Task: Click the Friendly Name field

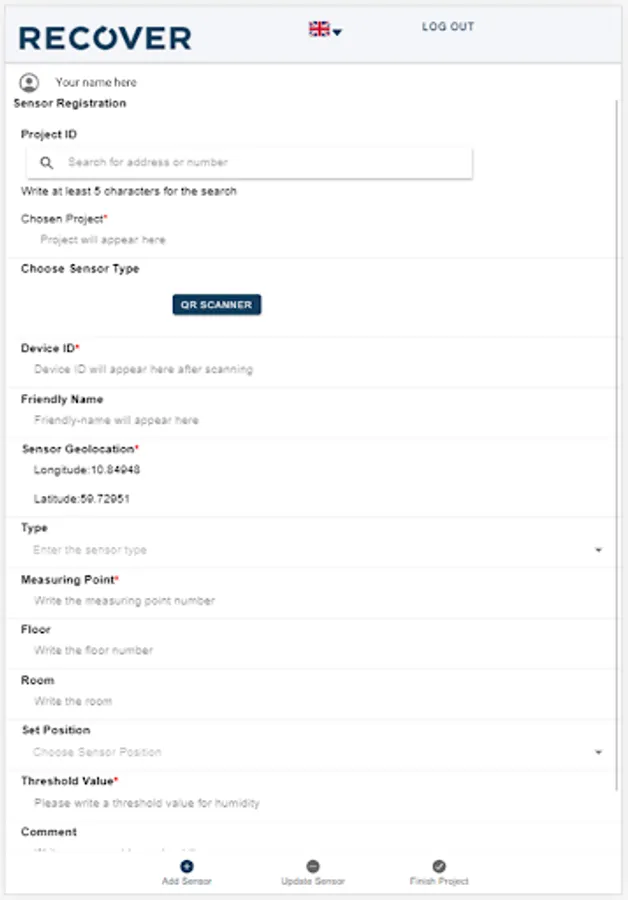Action: point(116,420)
